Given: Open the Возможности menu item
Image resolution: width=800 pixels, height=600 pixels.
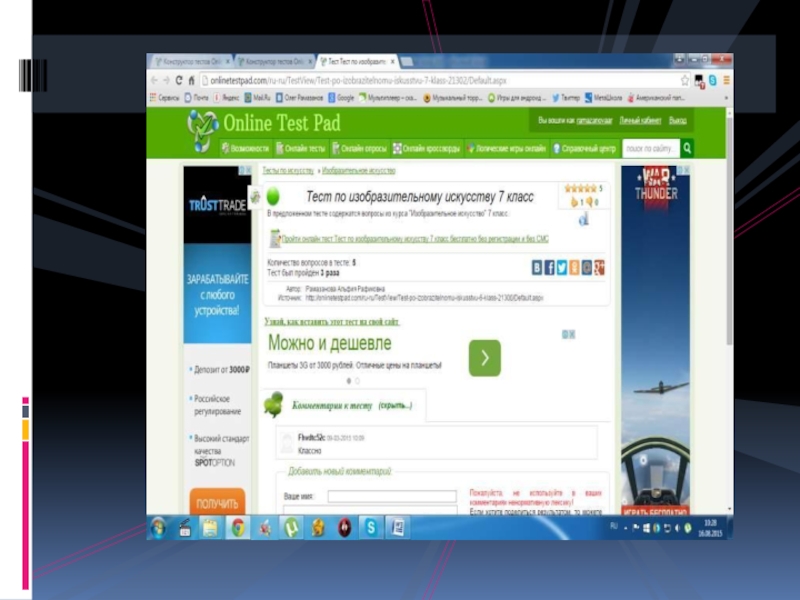Looking at the screenshot, I should pyautogui.click(x=245, y=148).
